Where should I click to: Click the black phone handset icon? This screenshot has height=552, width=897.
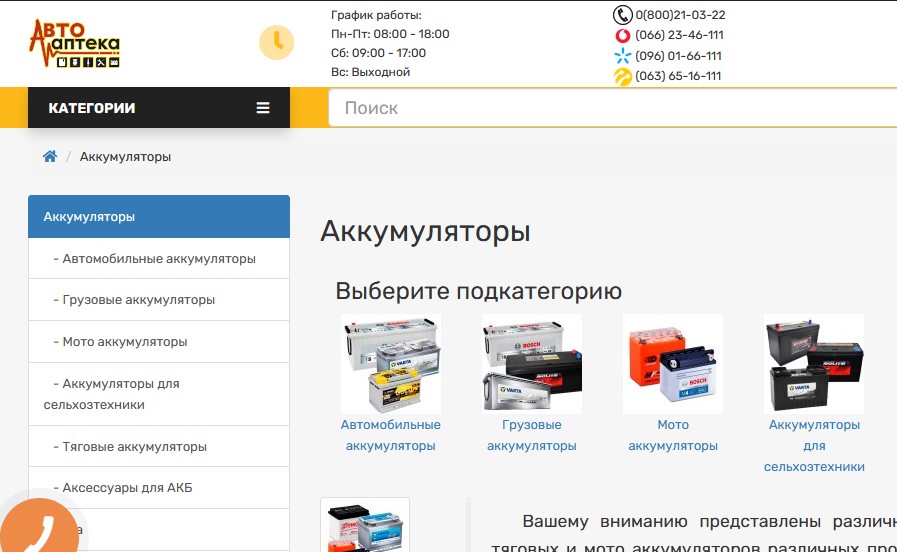point(622,15)
